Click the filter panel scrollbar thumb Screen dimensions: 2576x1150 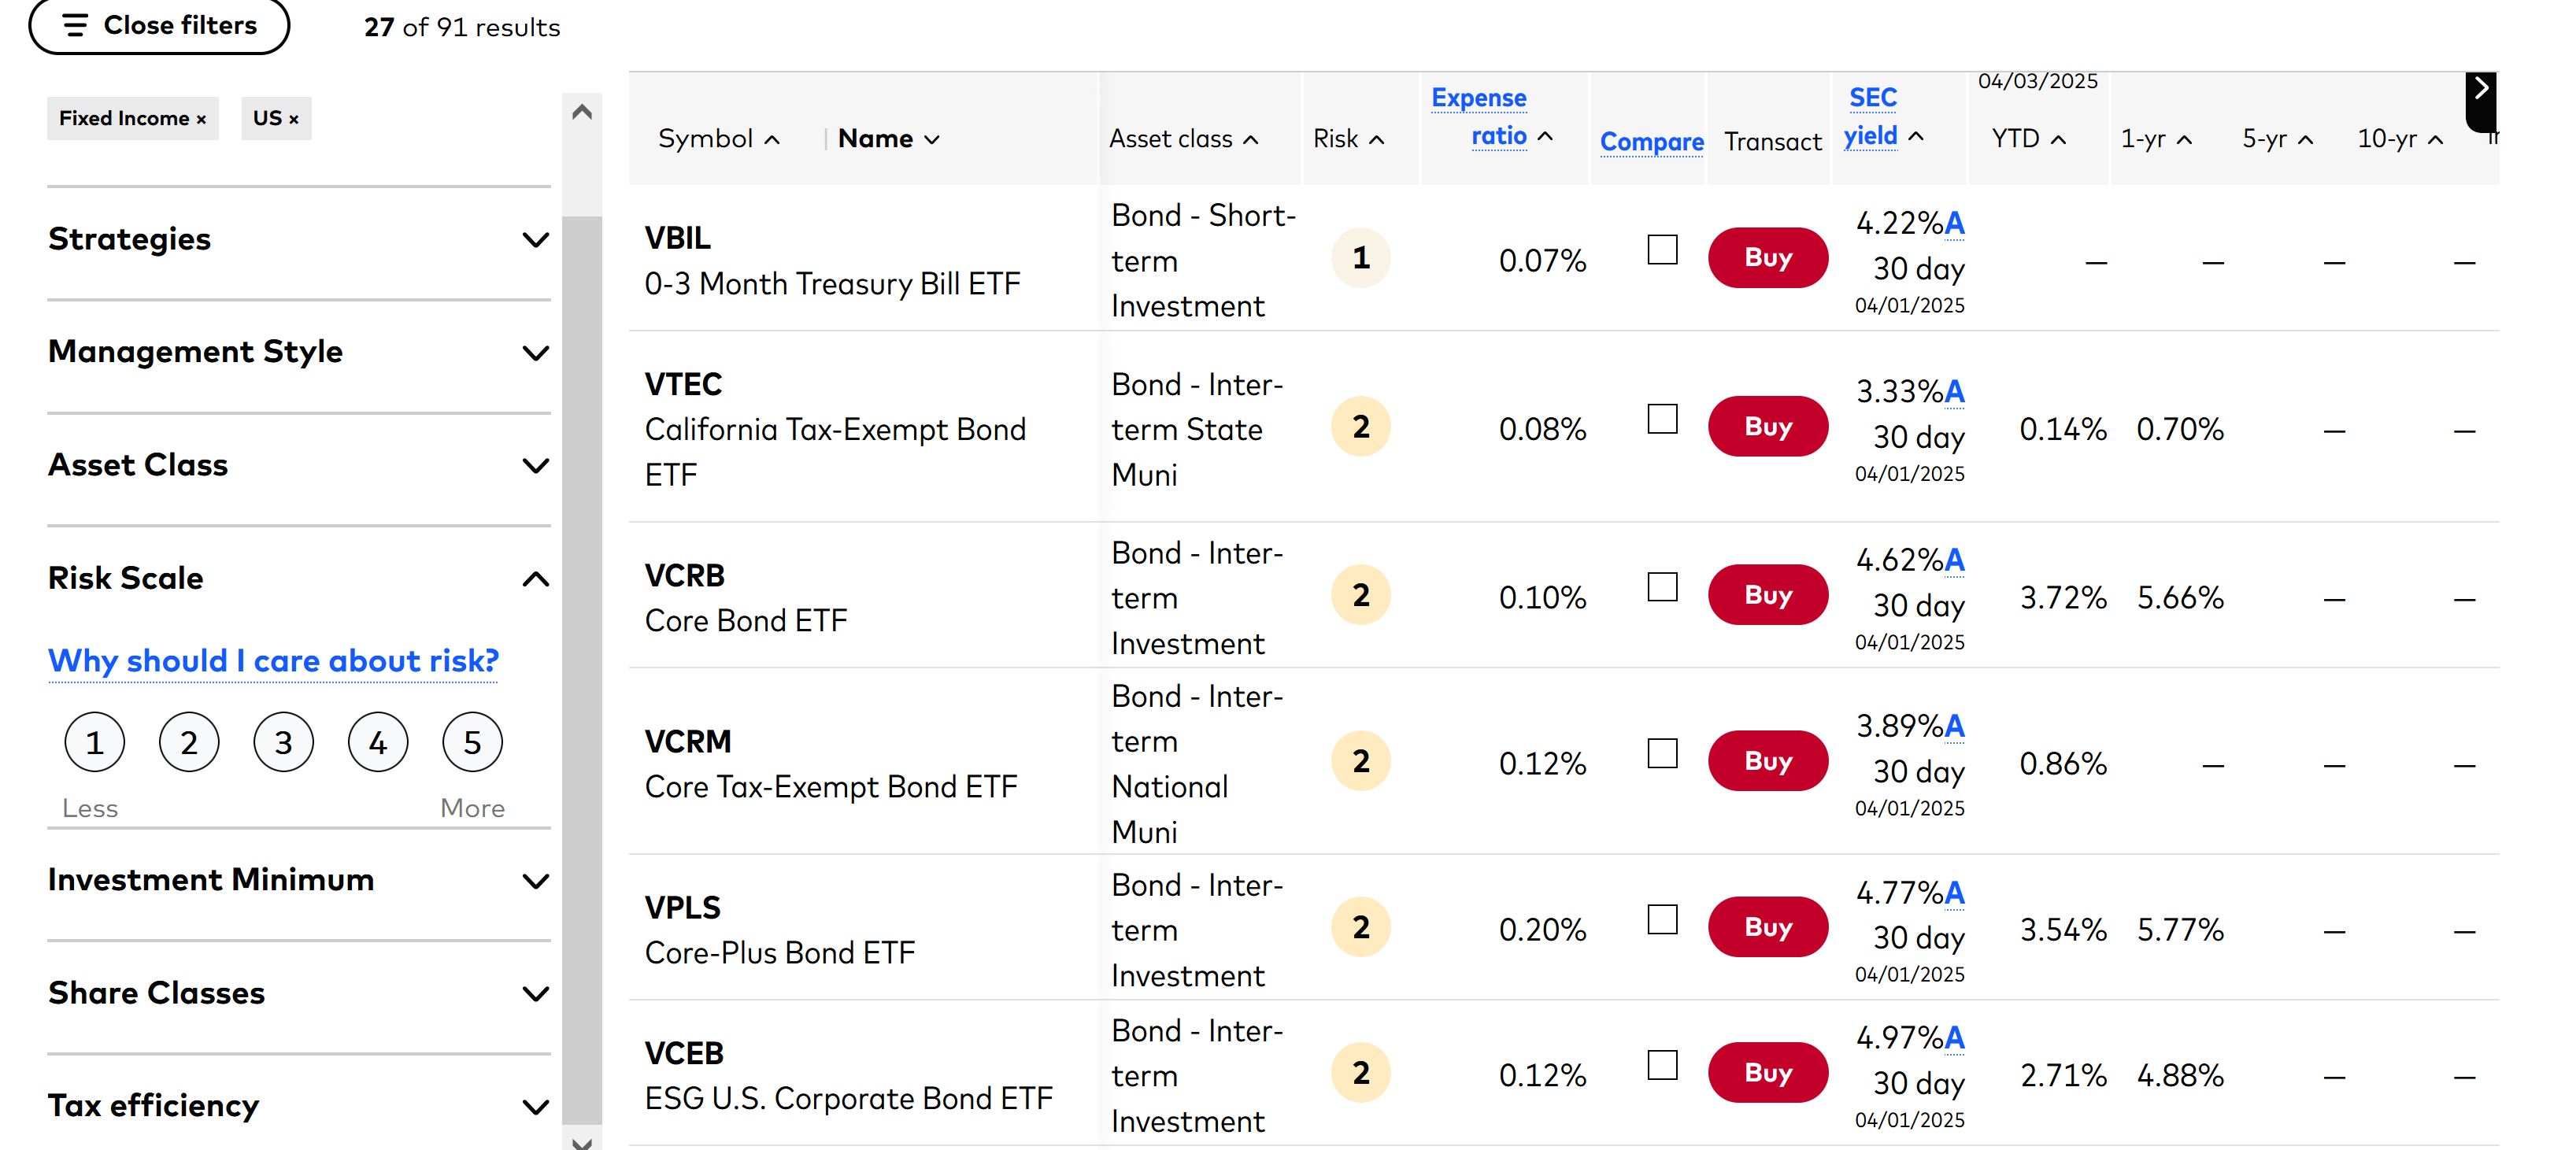pyautogui.click(x=582, y=670)
